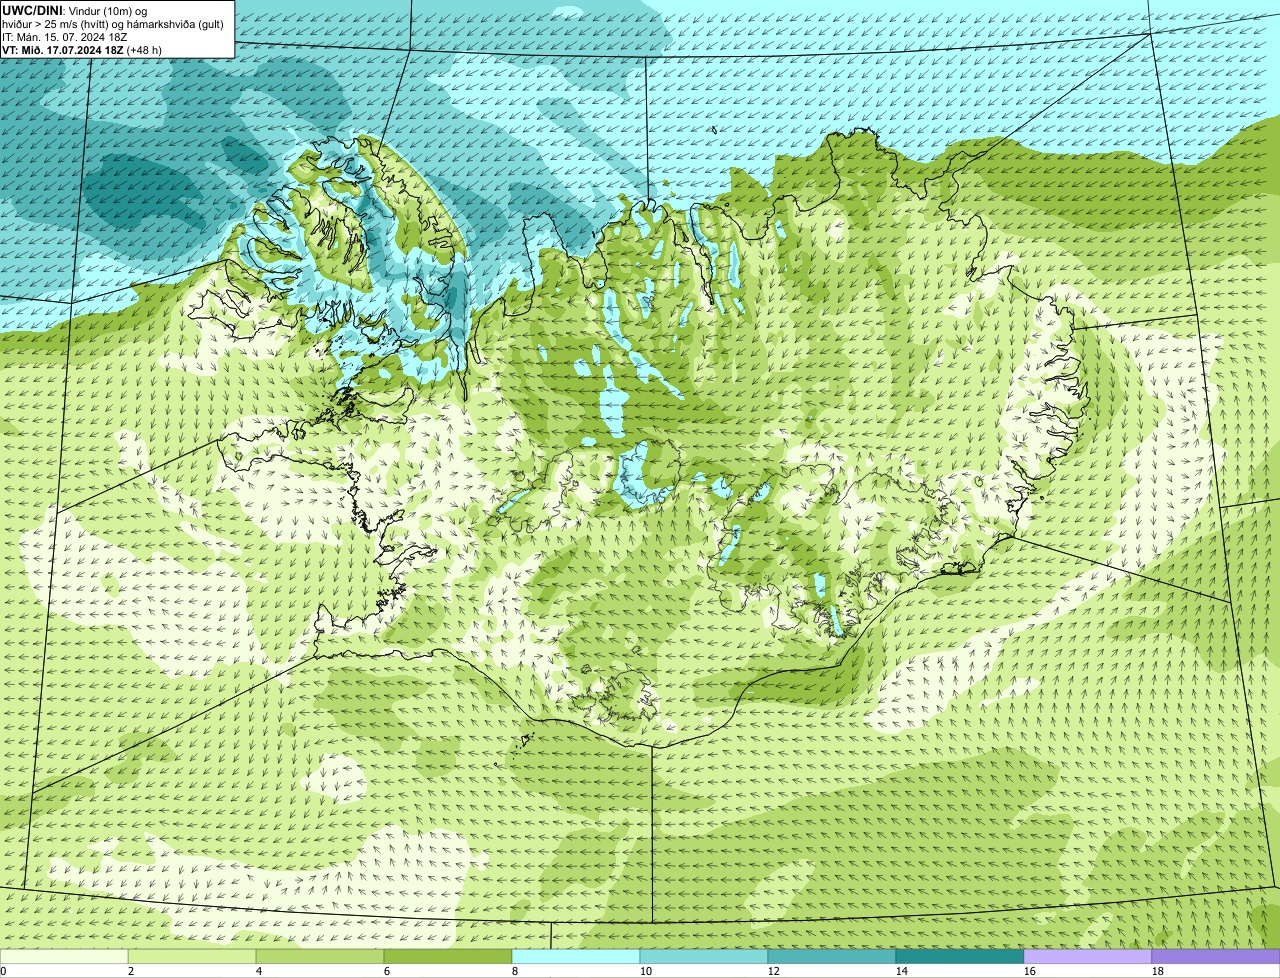1280x978 pixels.
Task: Click the 10–12 m/s light teal legend swatch
Action: pos(704,957)
